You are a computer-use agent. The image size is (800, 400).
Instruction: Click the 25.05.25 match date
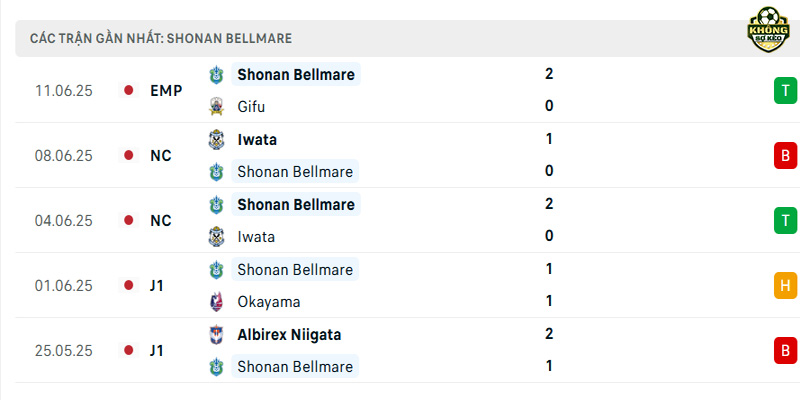pos(64,351)
